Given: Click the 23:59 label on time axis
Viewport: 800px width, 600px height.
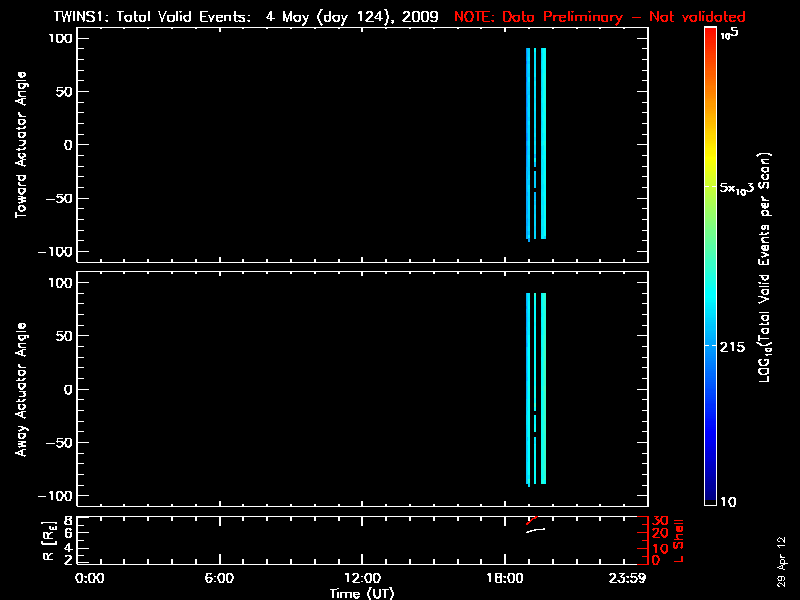Looking at the screenshot, I should 630,578.
